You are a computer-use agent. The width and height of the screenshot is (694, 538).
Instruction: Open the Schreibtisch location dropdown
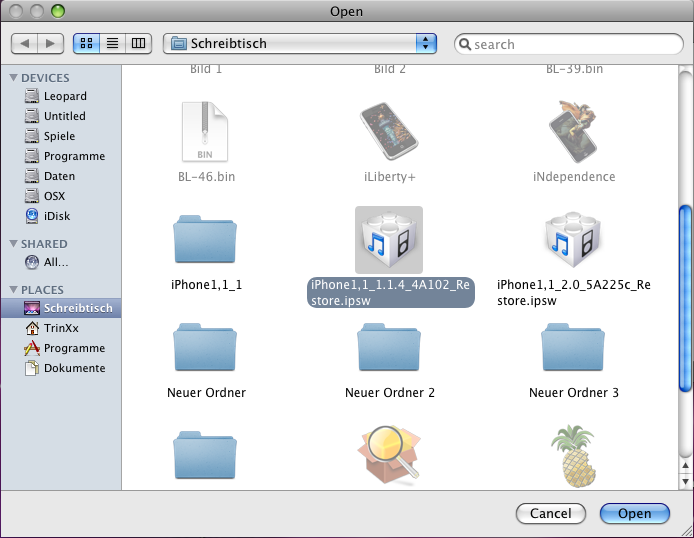pos(300,44)
